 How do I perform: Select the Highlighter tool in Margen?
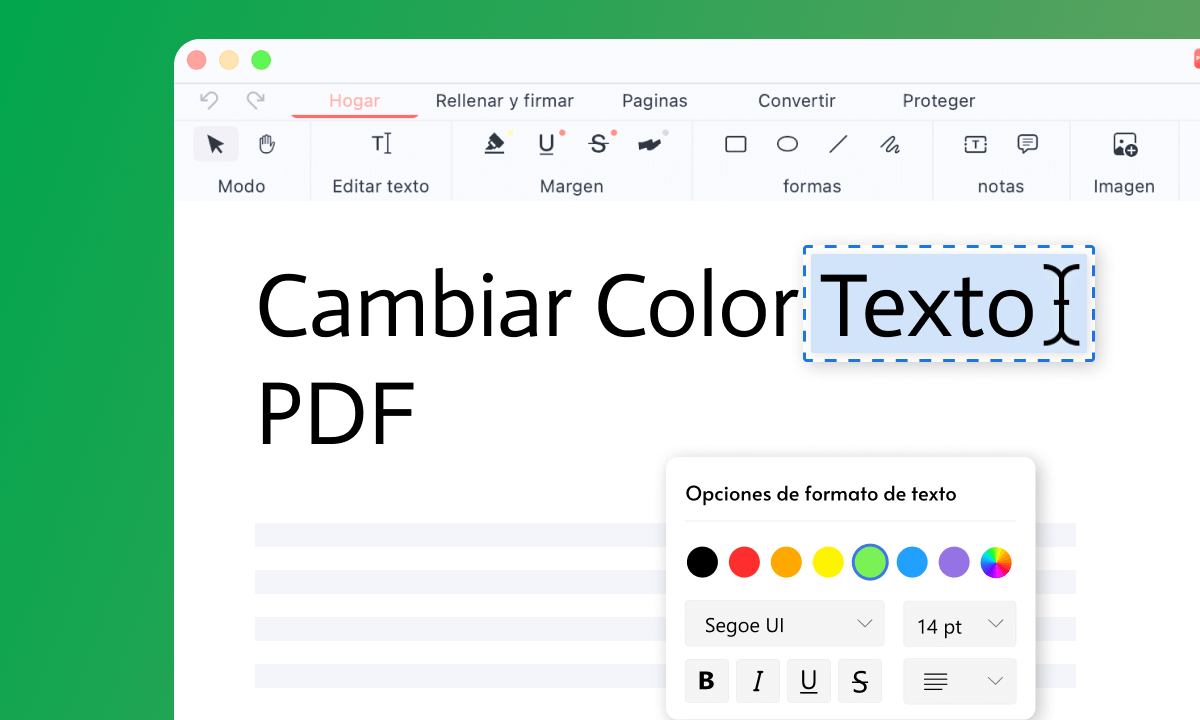point(495,144)
